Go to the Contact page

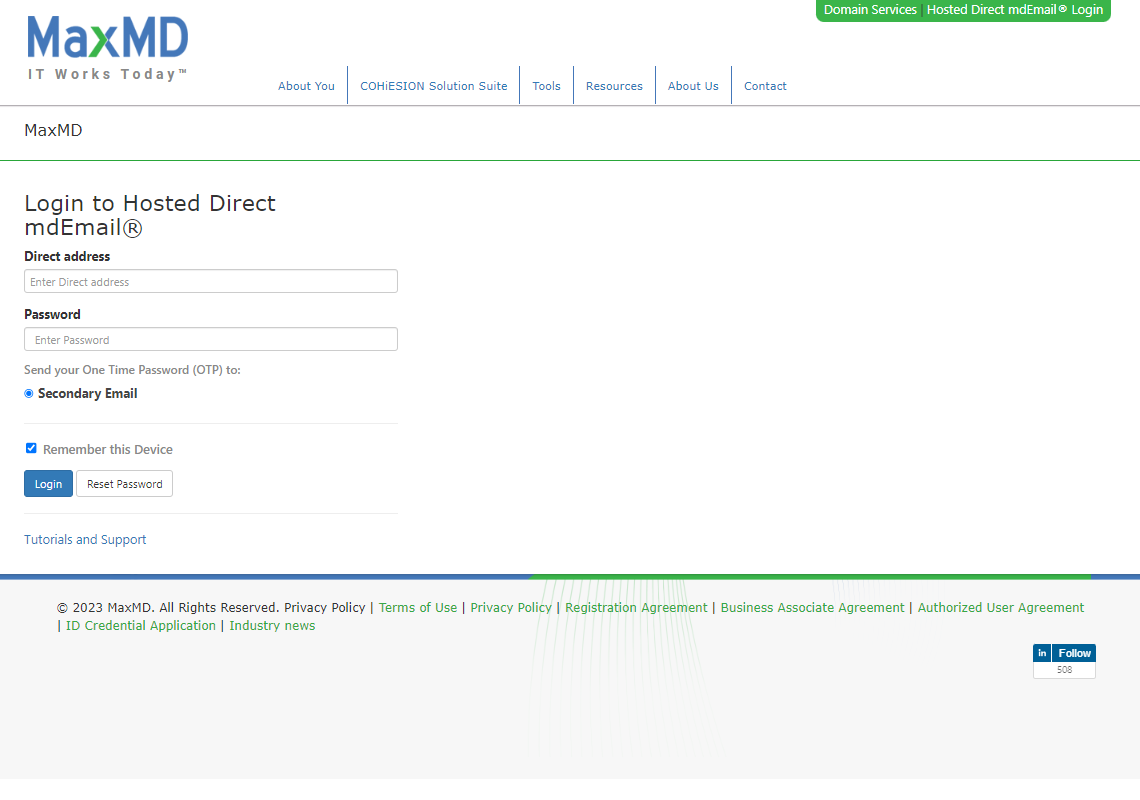(x=765, y=86)
